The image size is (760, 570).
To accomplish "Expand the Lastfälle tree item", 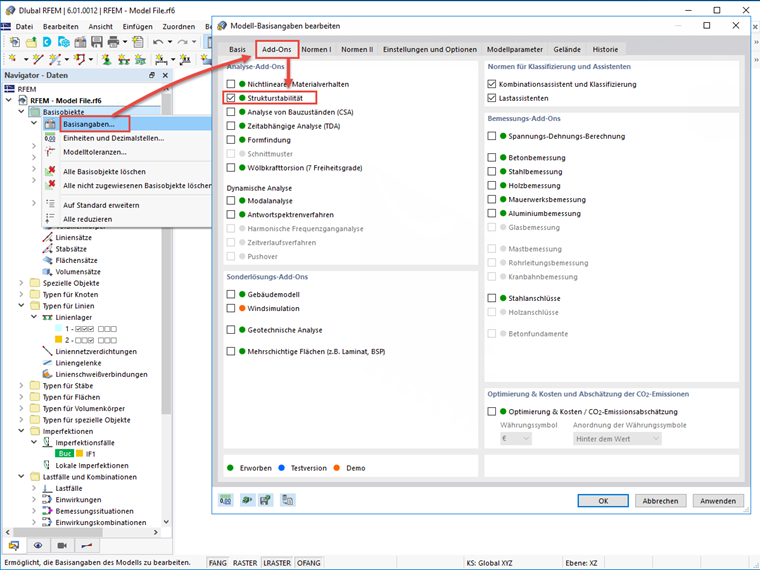I will (34, 488).
